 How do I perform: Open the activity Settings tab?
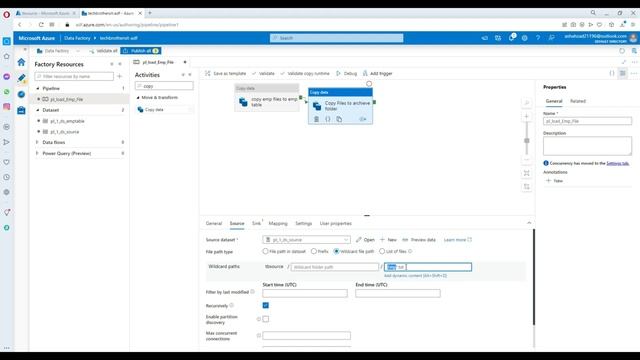click(303, 224)
